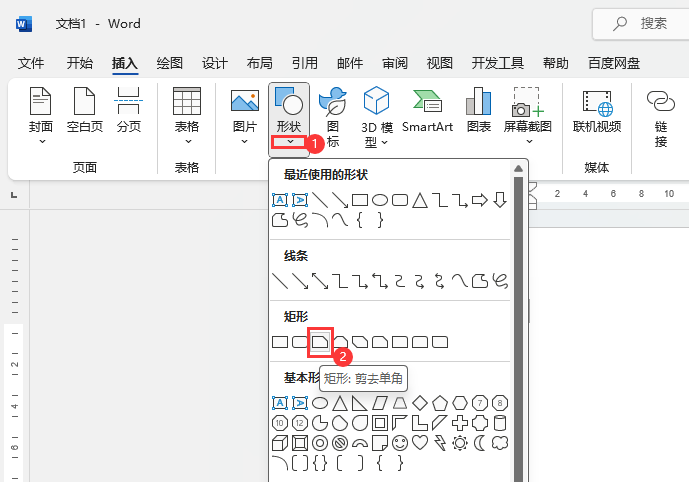Click the 图标 icons button
Image resolution: width=689 pixels, height=482 pixels.
coord(333,117)
